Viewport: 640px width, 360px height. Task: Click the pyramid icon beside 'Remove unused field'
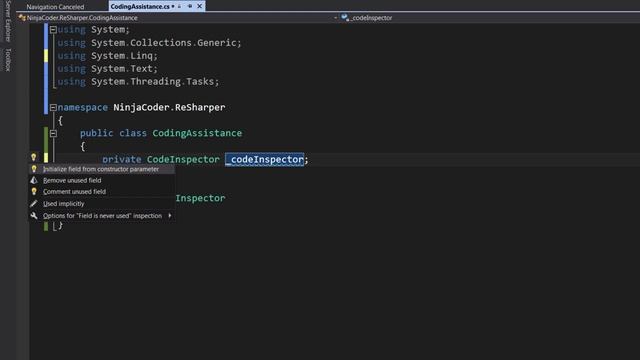coord(34,180)
